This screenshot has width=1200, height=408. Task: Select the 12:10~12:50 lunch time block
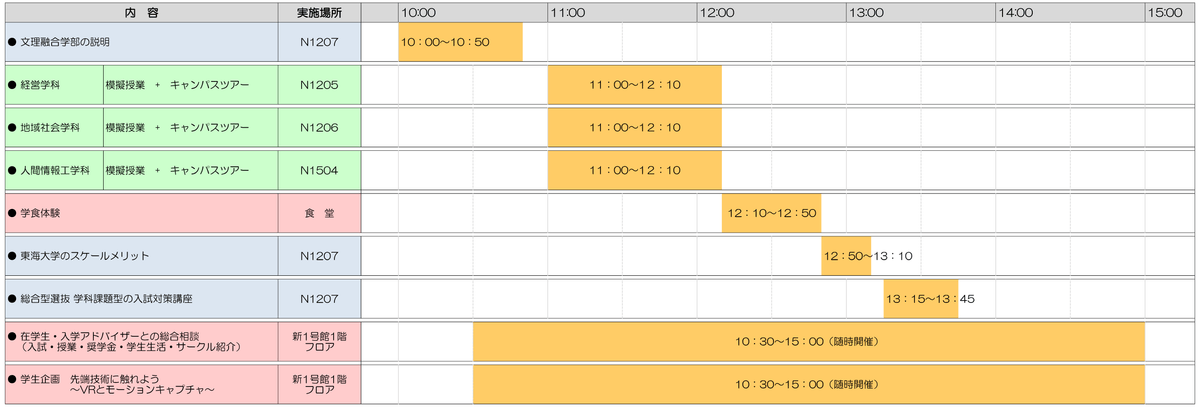click(x=771, y=213)
